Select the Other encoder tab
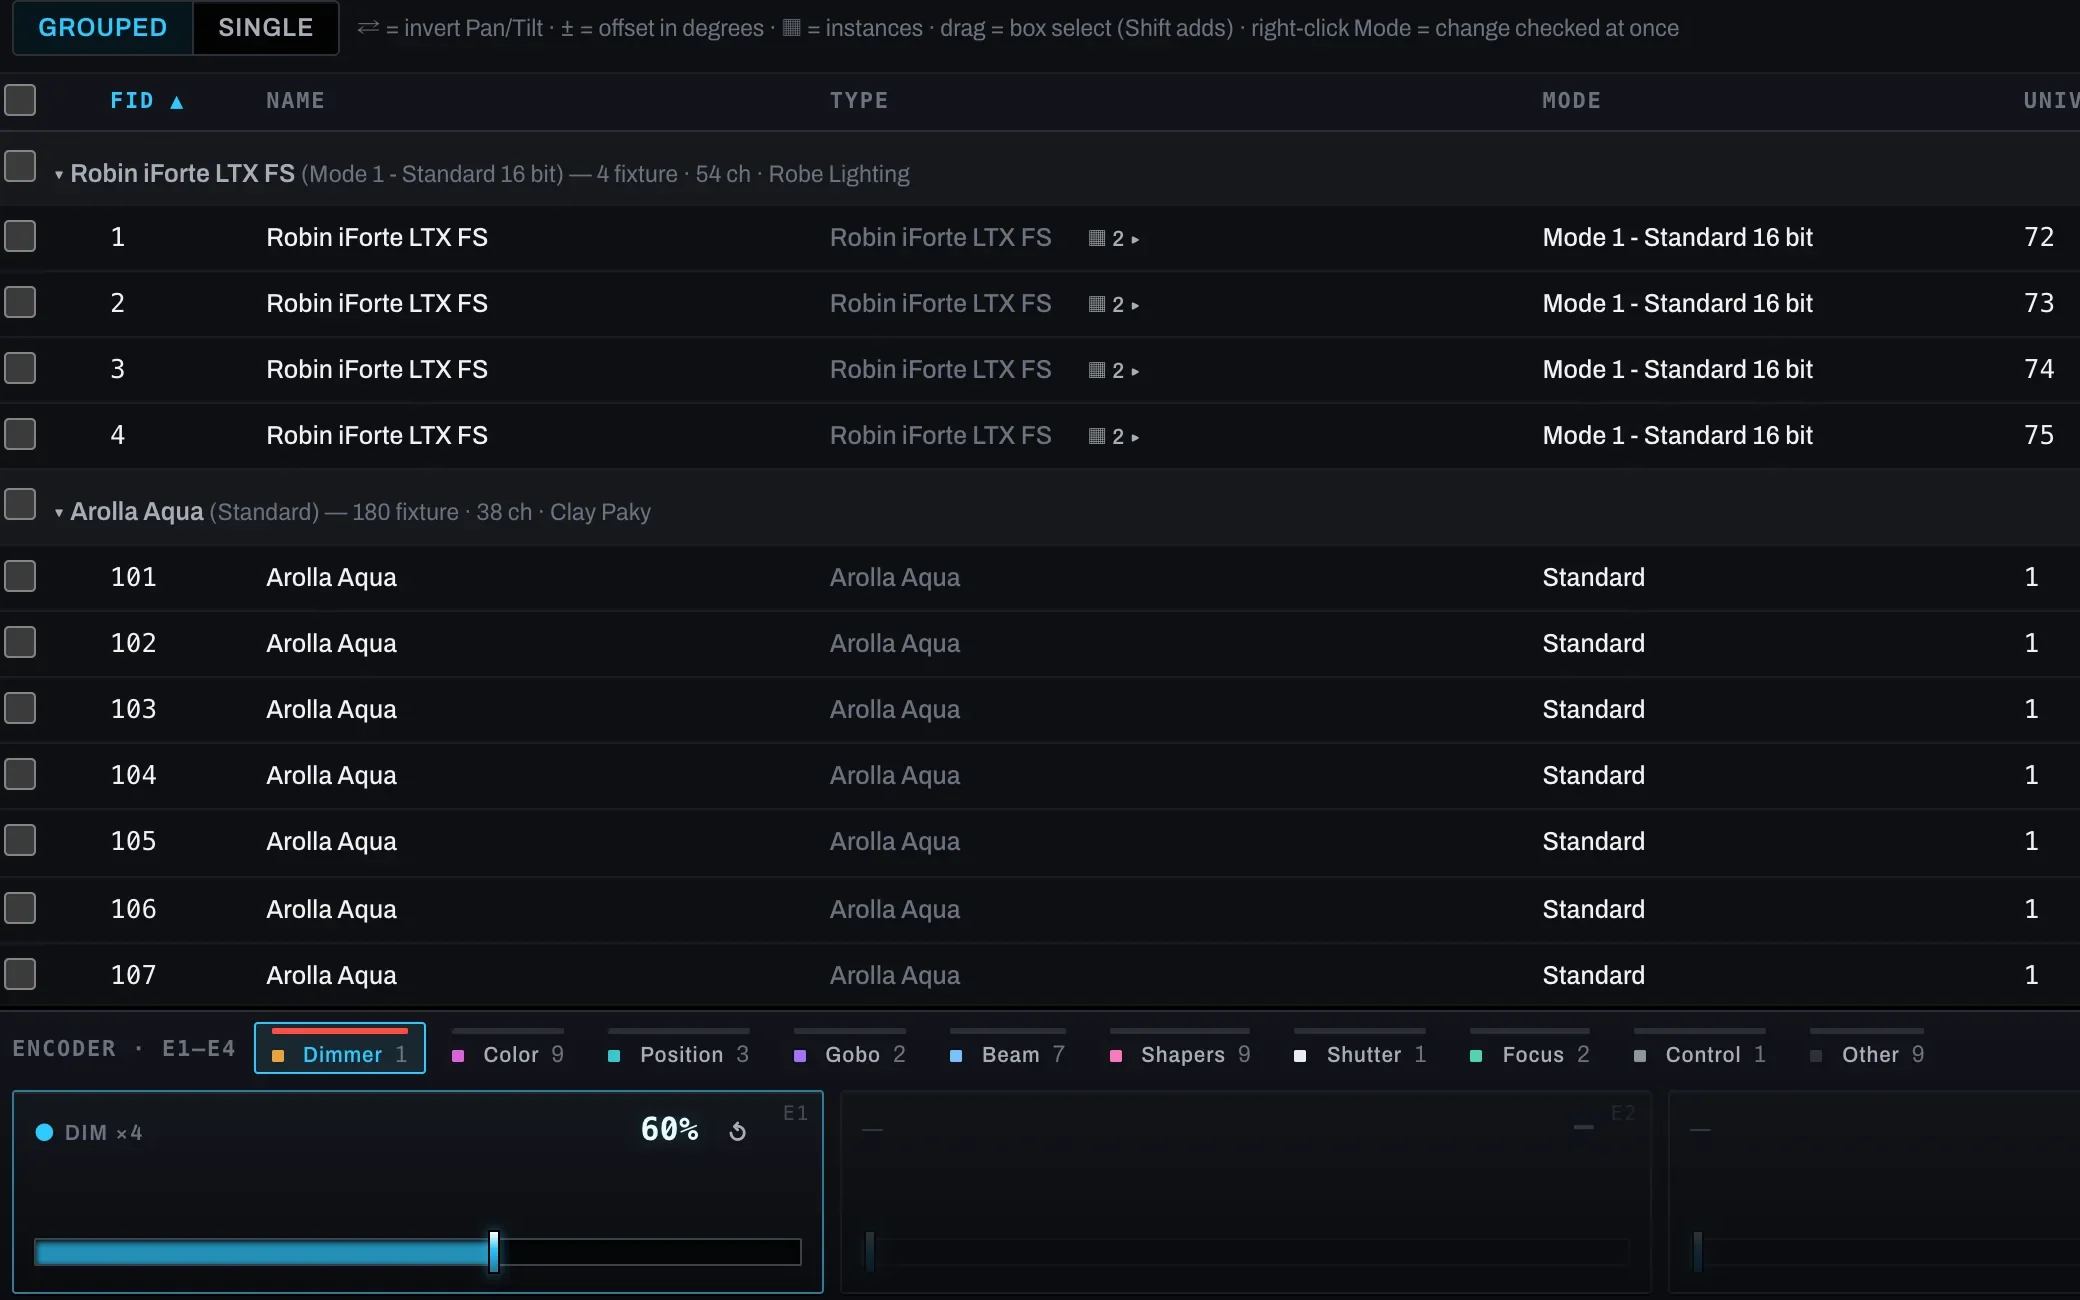 1868,1050
